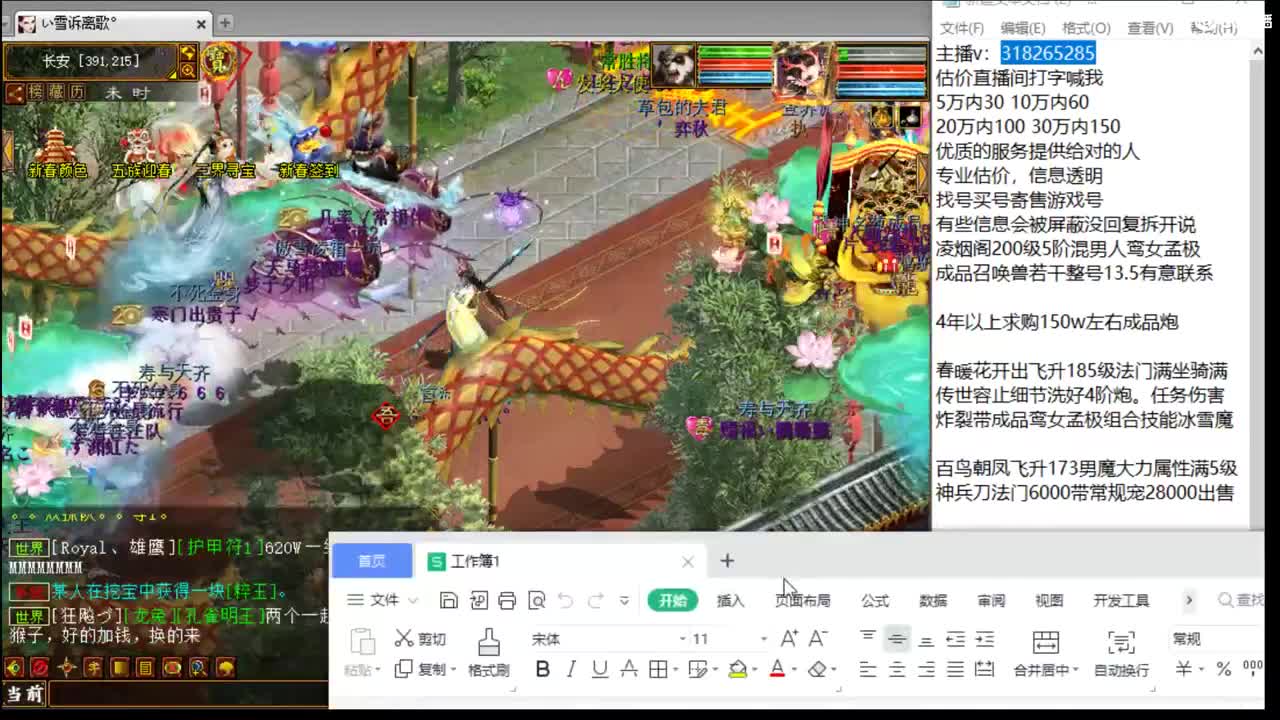Open Notepad's Format (格式) menu

pyautogui.click(x=1086, y=28)
